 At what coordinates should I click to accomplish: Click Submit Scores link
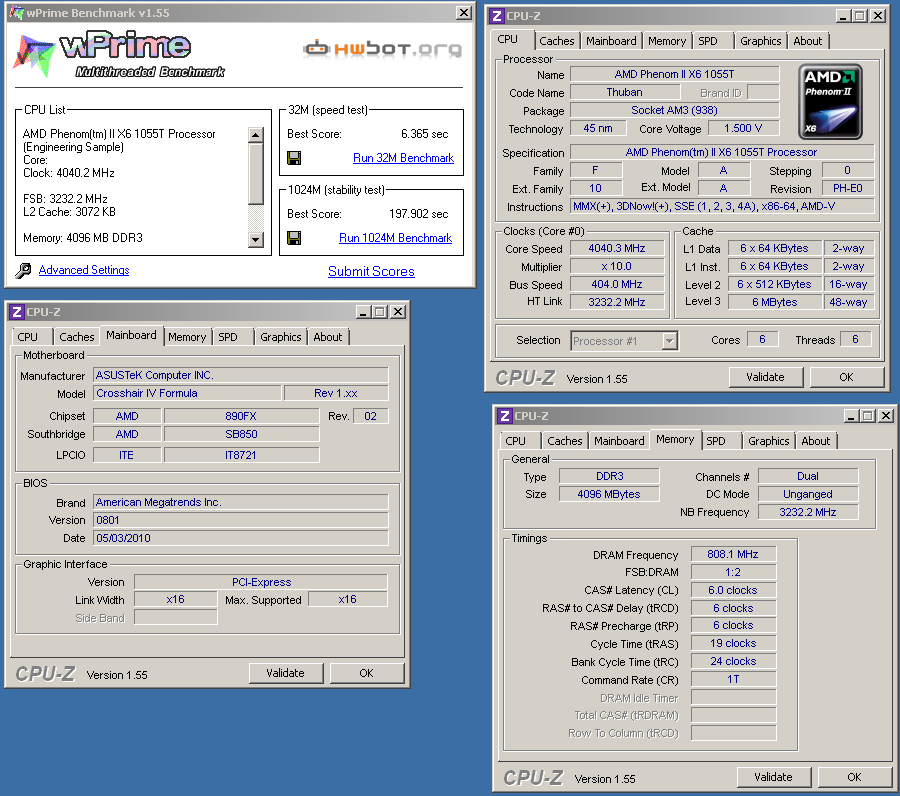tap(371, 271)
